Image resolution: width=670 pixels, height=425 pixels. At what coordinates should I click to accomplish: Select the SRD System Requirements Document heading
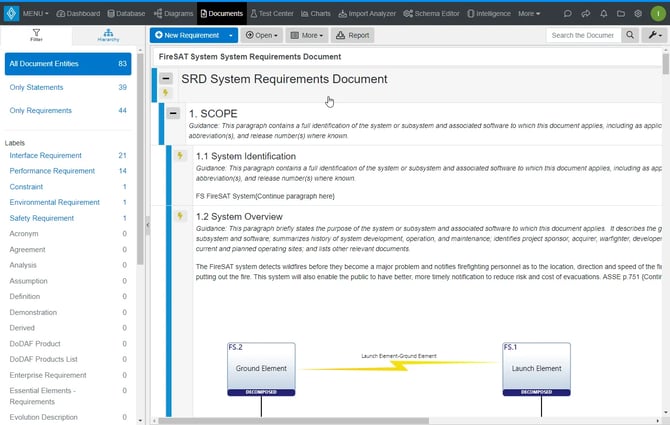coord(284,79)
